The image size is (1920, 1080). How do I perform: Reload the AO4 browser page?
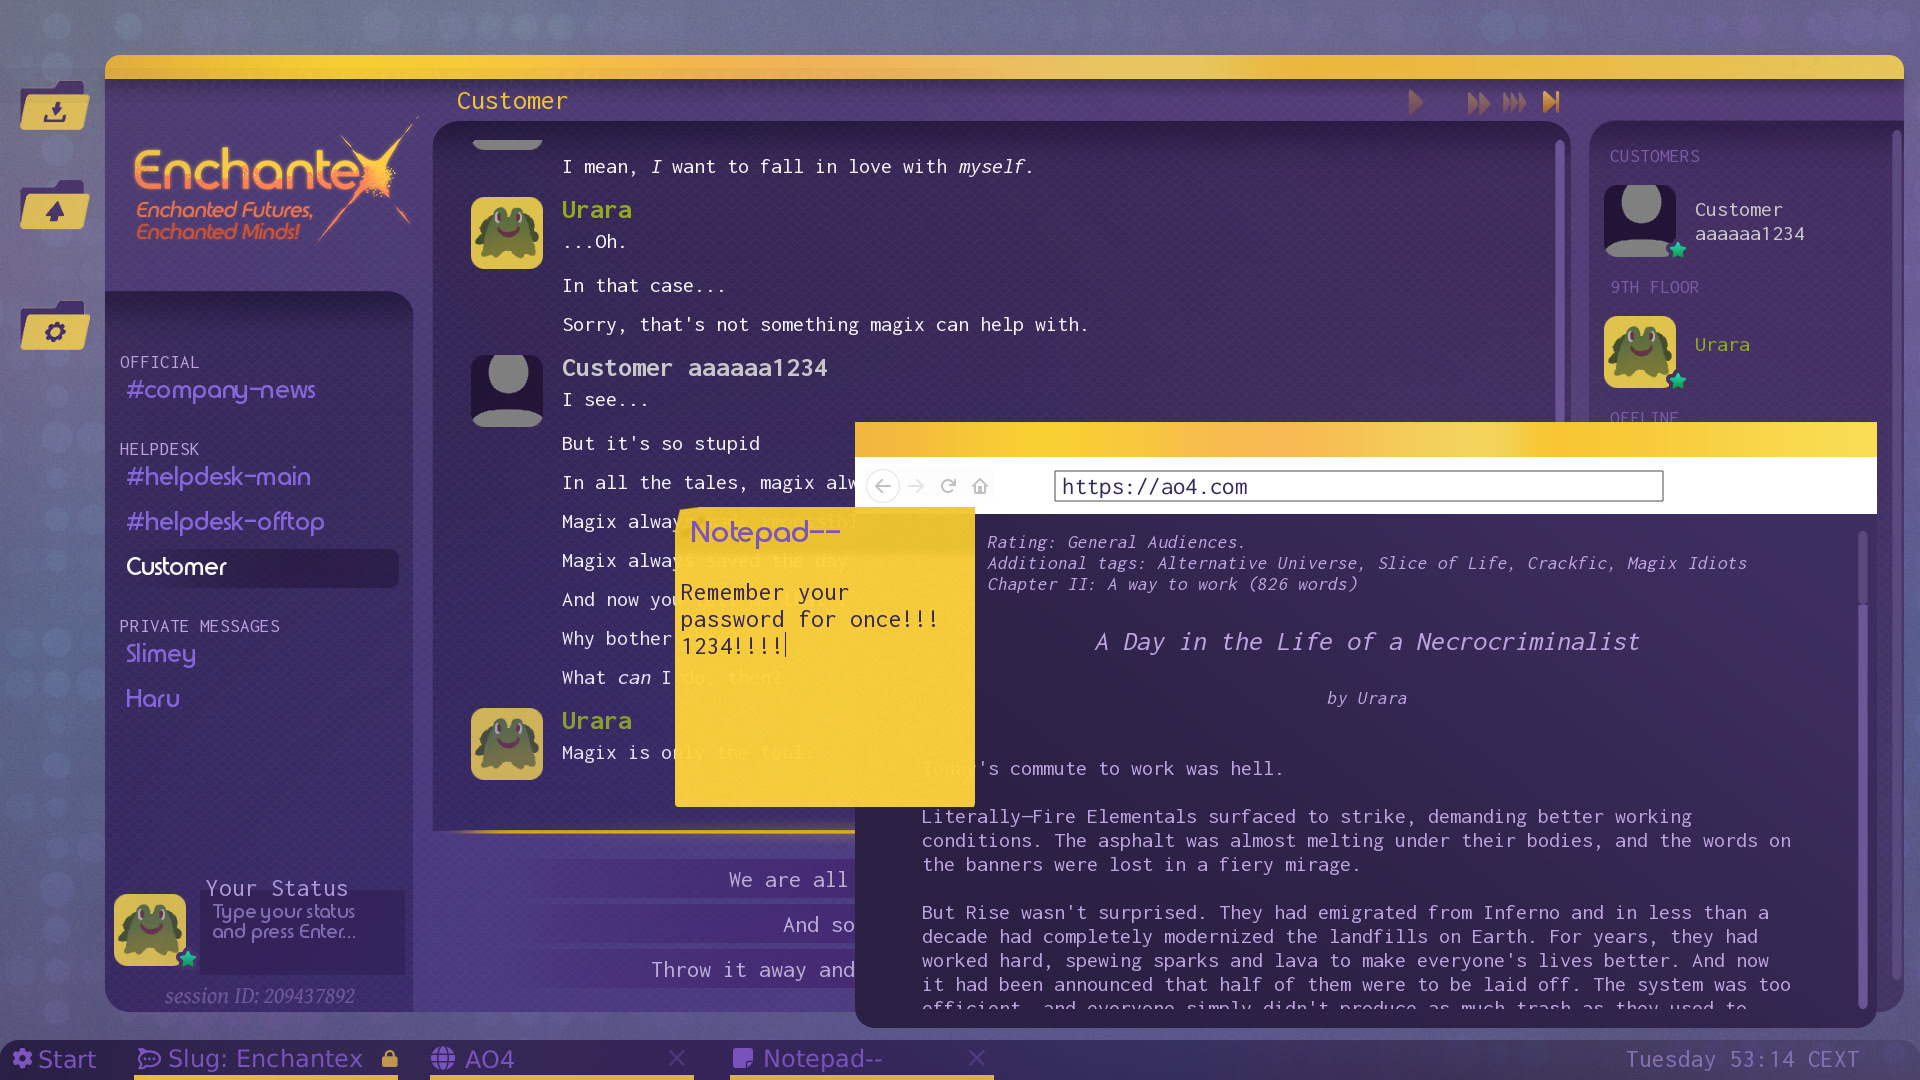click(948, 486)
